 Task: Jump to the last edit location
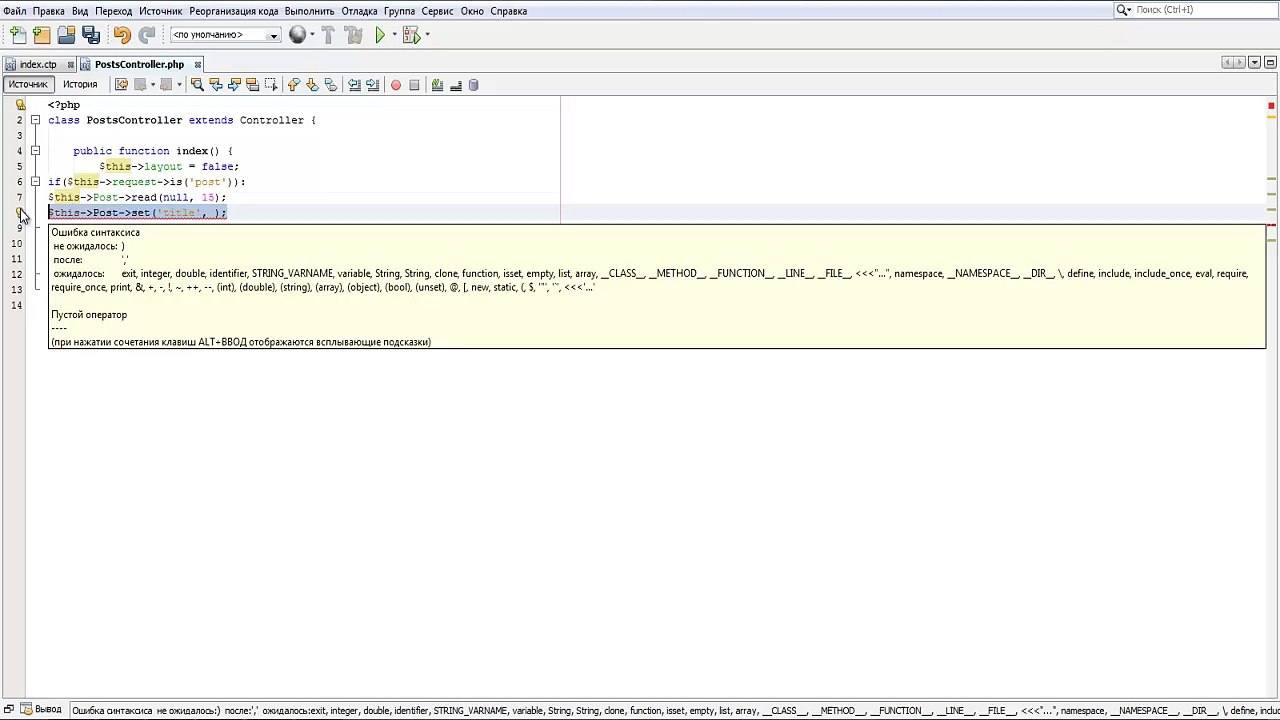click(121, 85)
